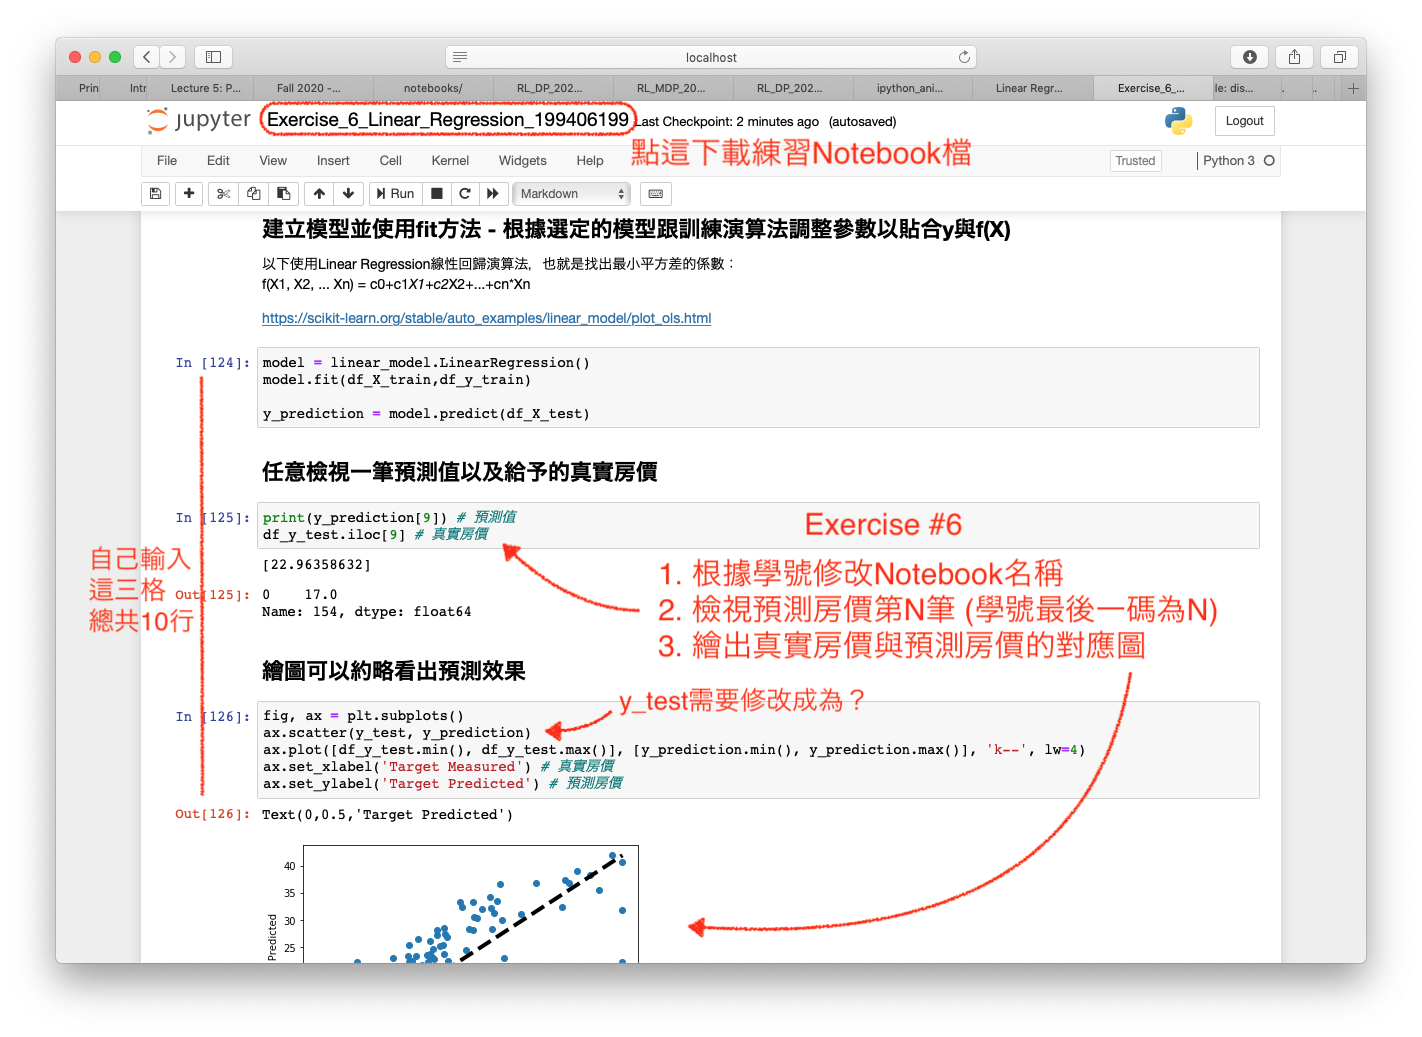Viewport: 1422px width, 1037px height.
Task: Cut selected cell with scissors icon
Action: point(224,194)
